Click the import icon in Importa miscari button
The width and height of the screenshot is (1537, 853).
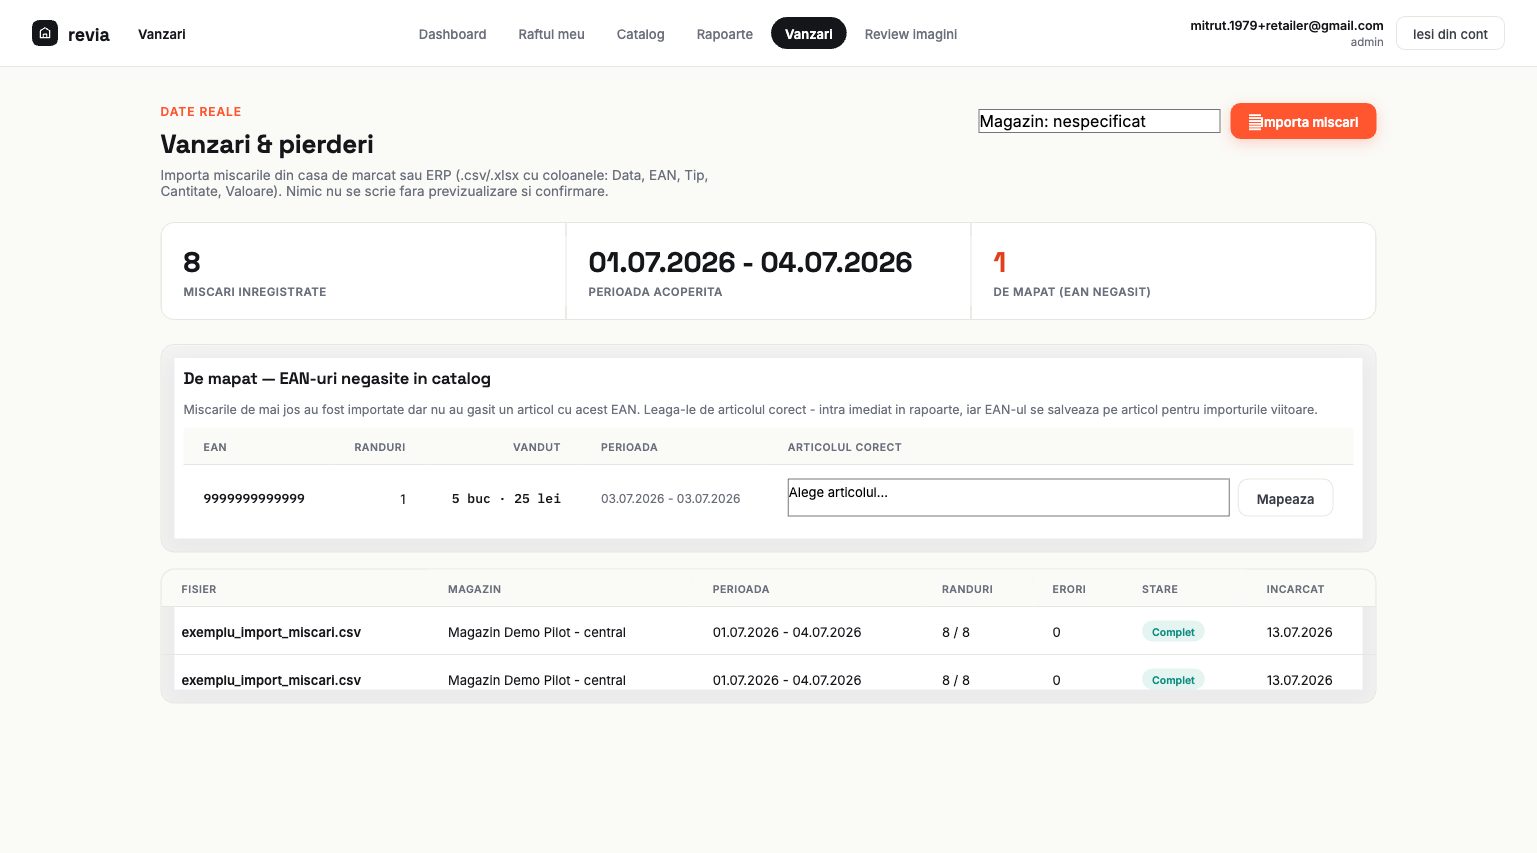(1255, 122)
